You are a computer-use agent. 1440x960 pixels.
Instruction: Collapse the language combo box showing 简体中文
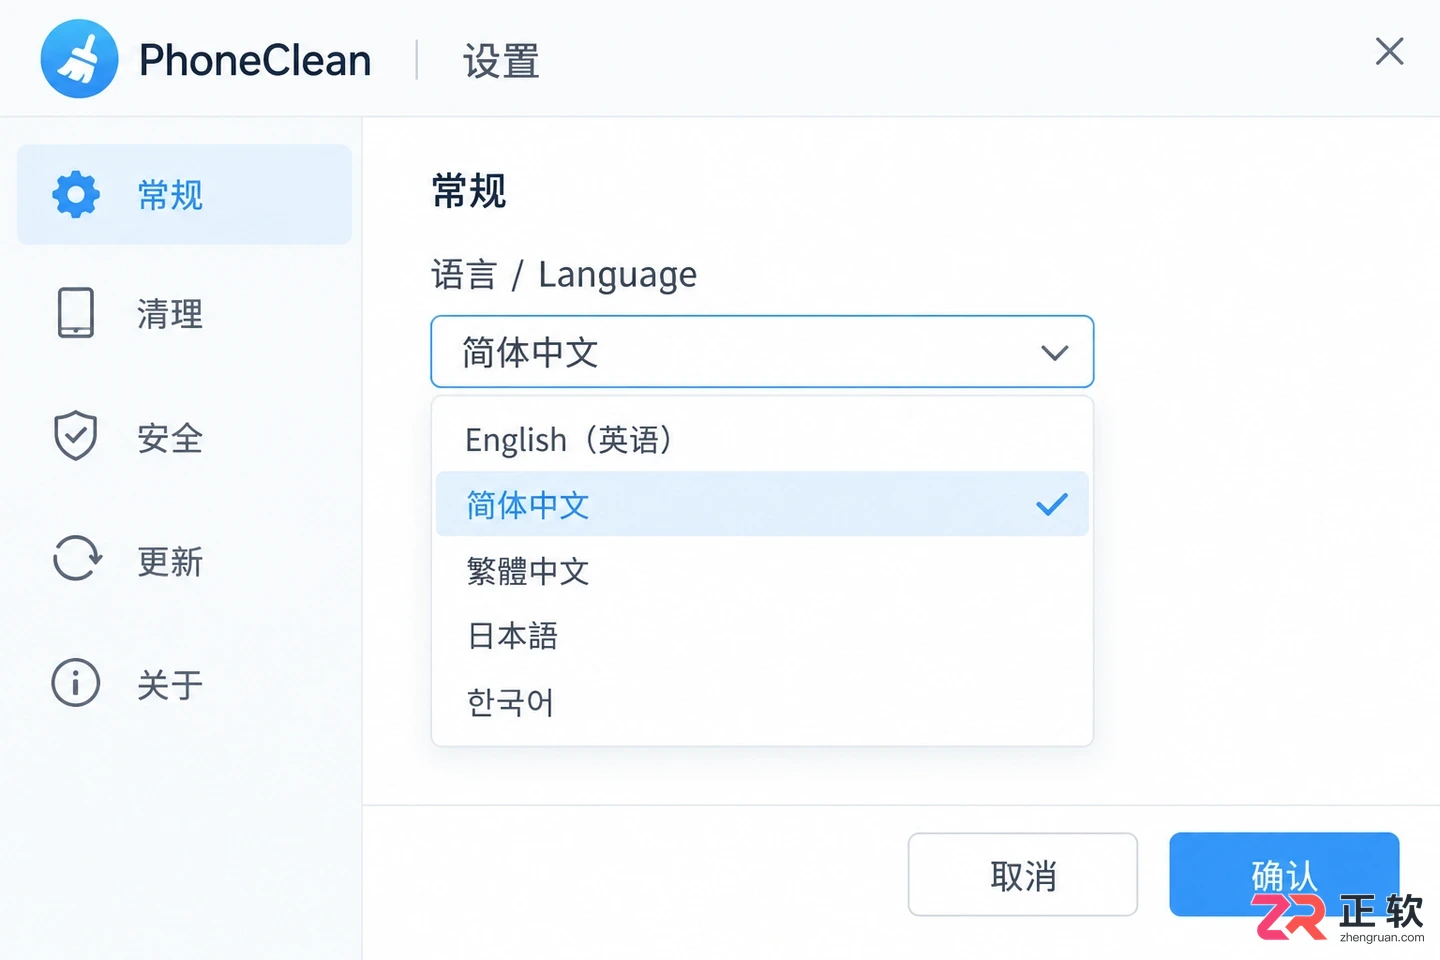(x=762, y=352)
